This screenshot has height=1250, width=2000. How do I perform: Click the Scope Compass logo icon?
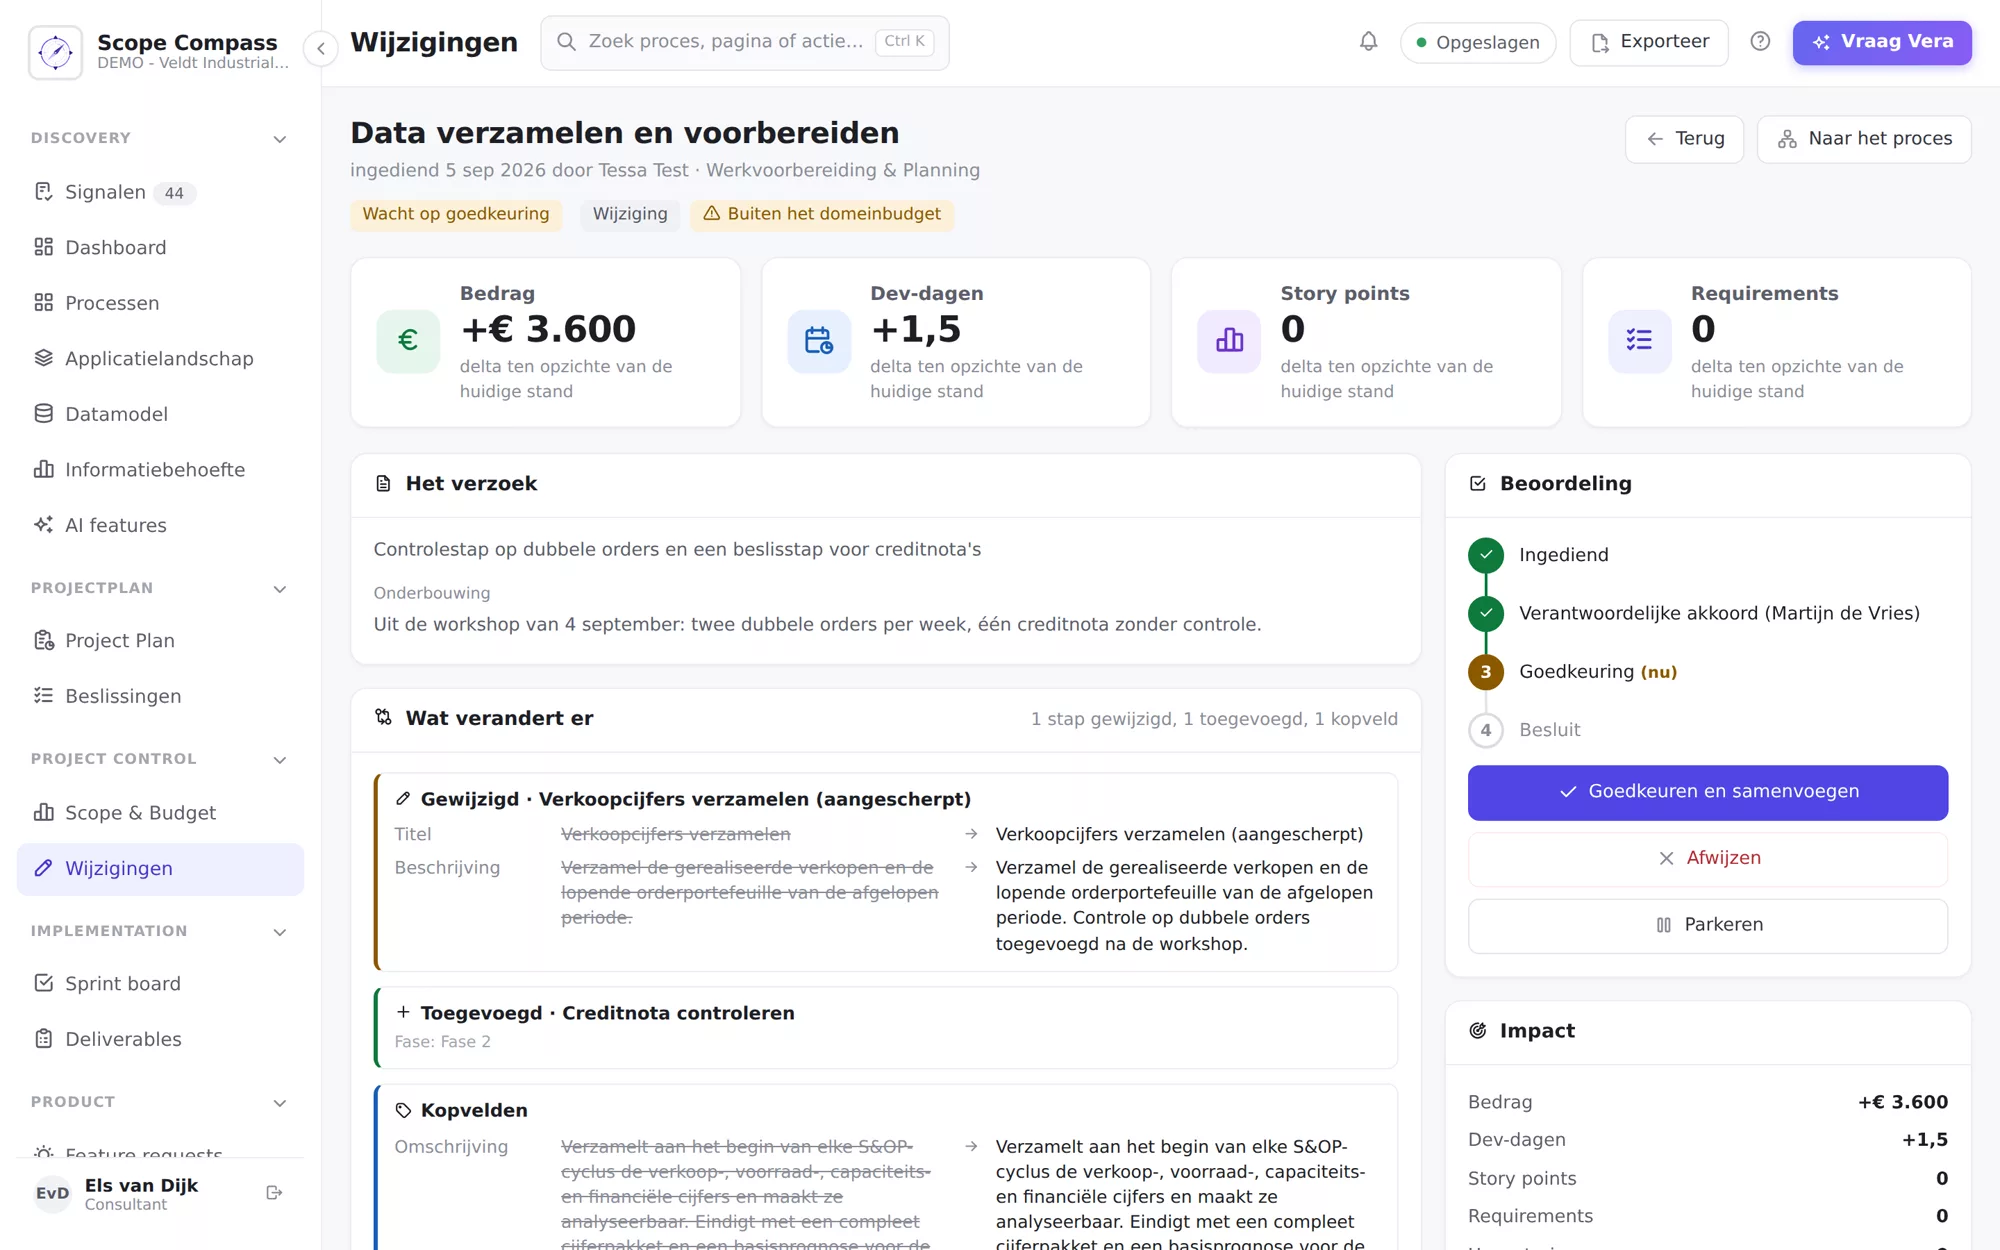coord(55,51)
